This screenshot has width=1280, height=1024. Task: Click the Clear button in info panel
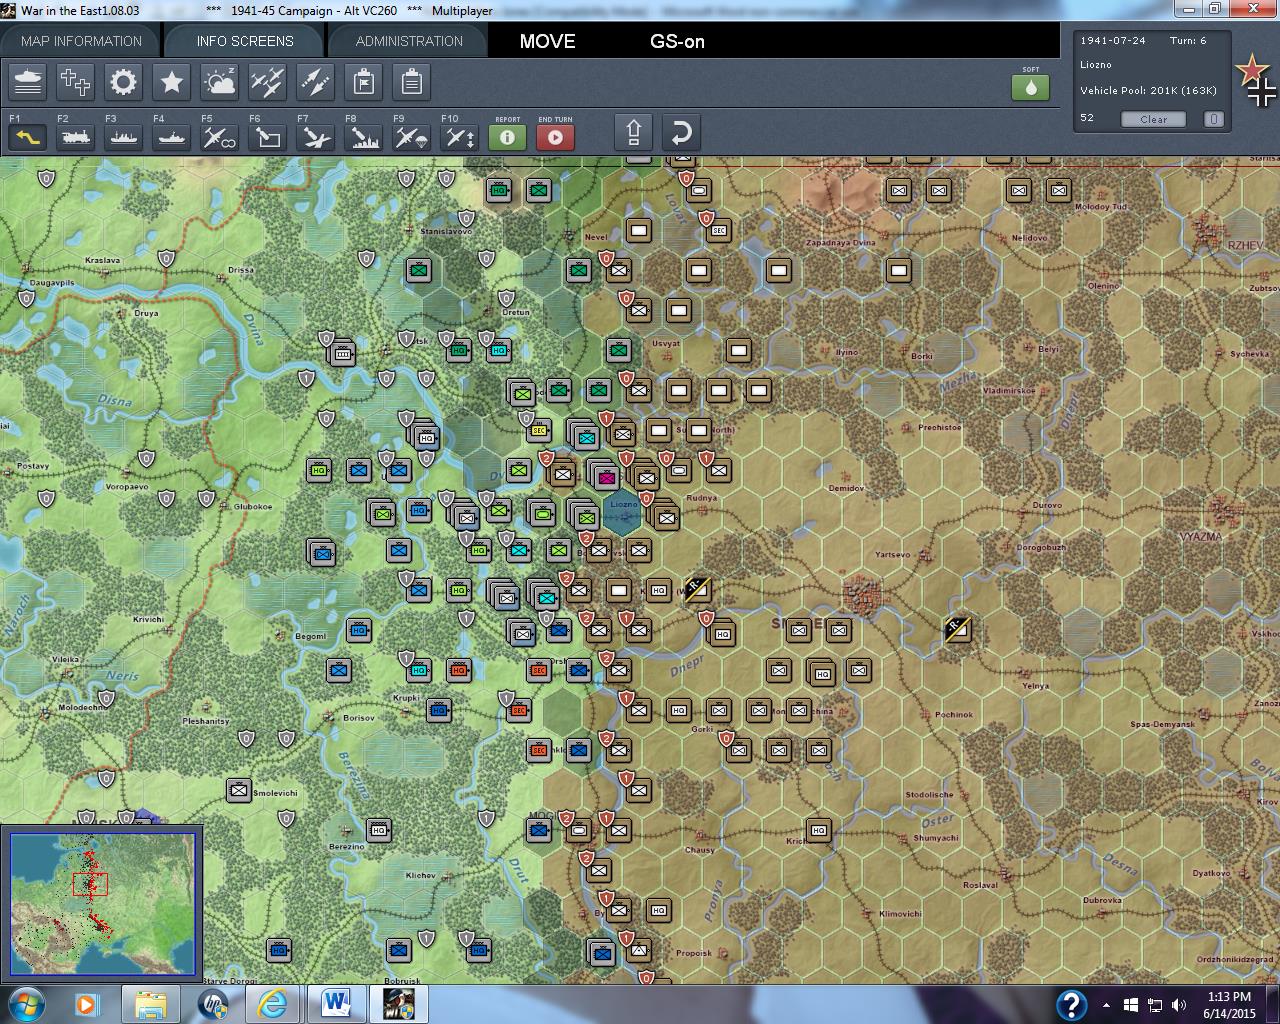1153,119
